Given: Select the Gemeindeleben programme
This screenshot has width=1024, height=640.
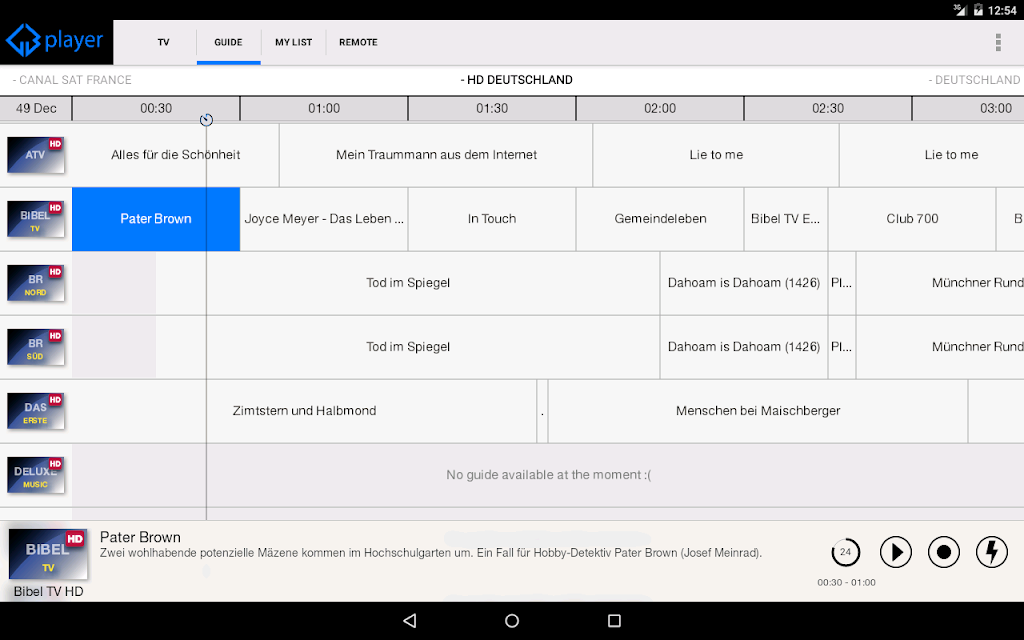Looking at the screenshot, I should (x=660, y=219).
